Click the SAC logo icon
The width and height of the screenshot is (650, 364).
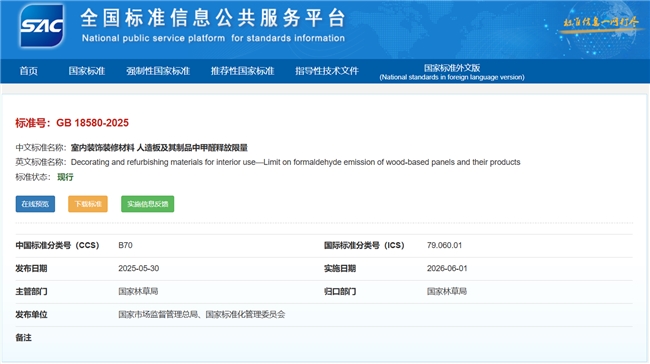pos(42,26)
